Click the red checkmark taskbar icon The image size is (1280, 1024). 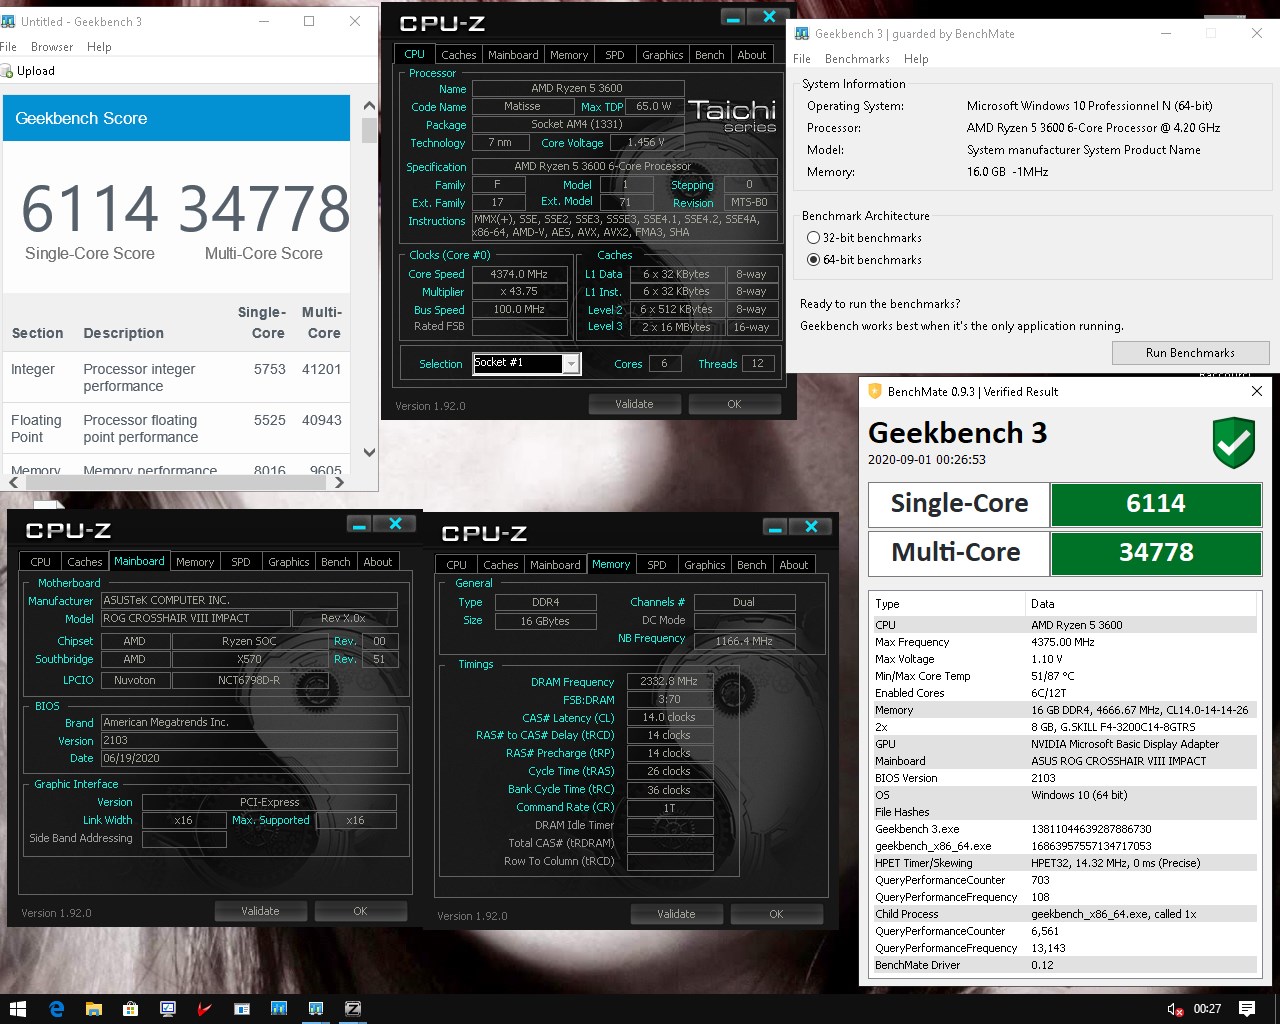[204, 1009]
